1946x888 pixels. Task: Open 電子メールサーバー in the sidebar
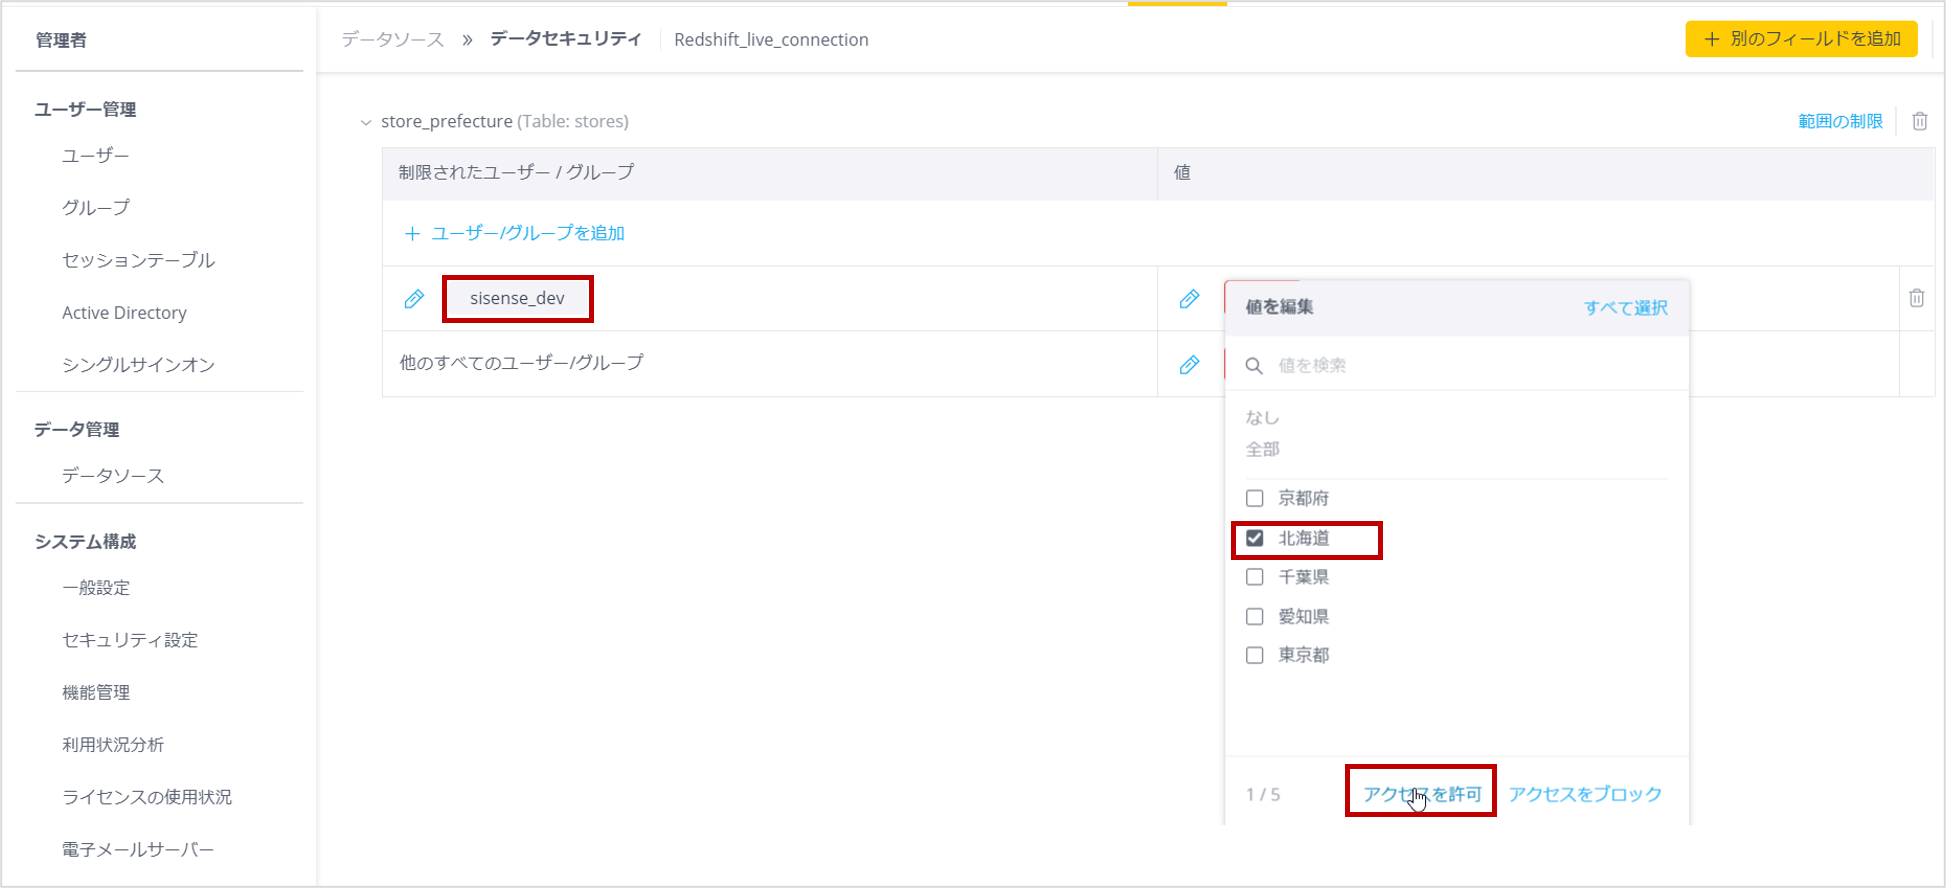pos(138,849)
